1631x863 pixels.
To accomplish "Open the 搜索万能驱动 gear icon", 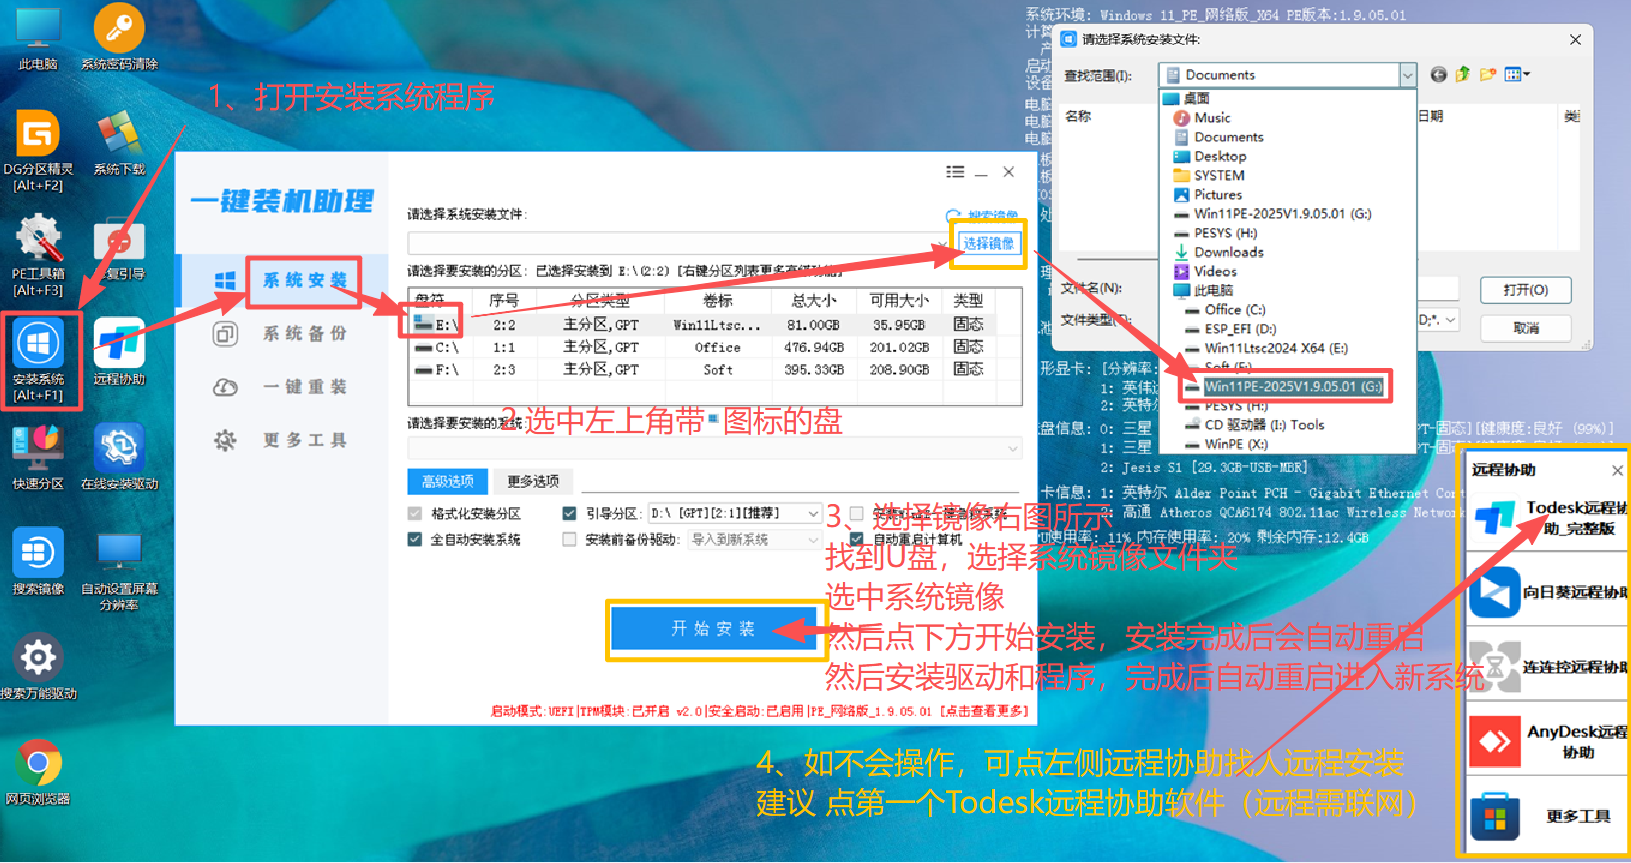I will coord(38,659).
